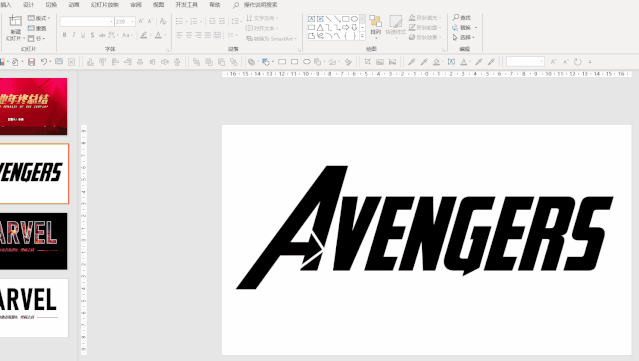Click the Save icon in quick toolbar
The width and height of the screenshot is (639, 361).
click(x=31, y=62)
